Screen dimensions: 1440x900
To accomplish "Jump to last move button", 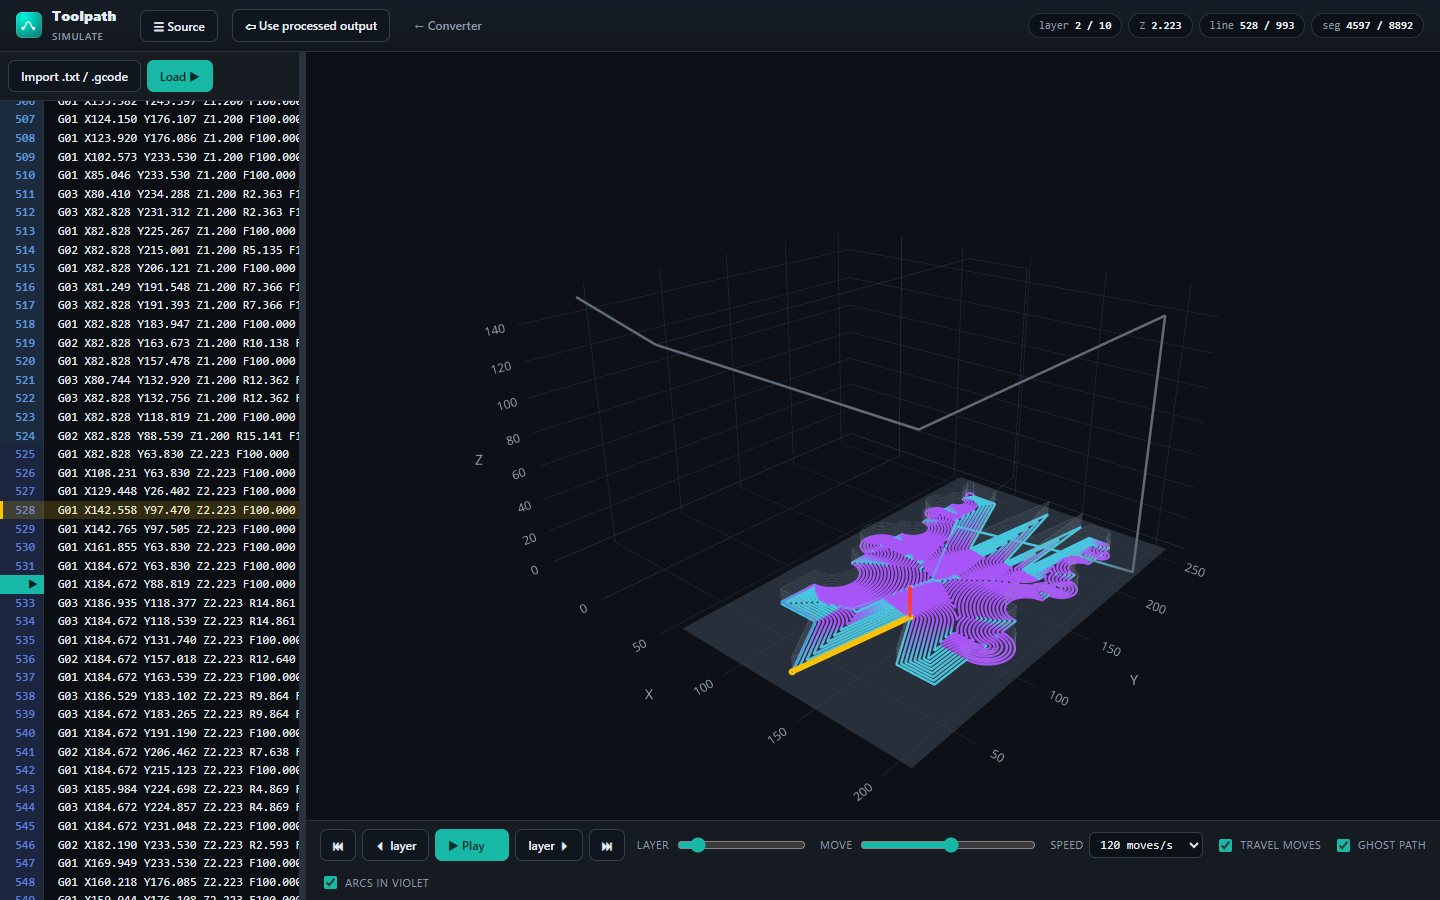I will tap(607, 845).
